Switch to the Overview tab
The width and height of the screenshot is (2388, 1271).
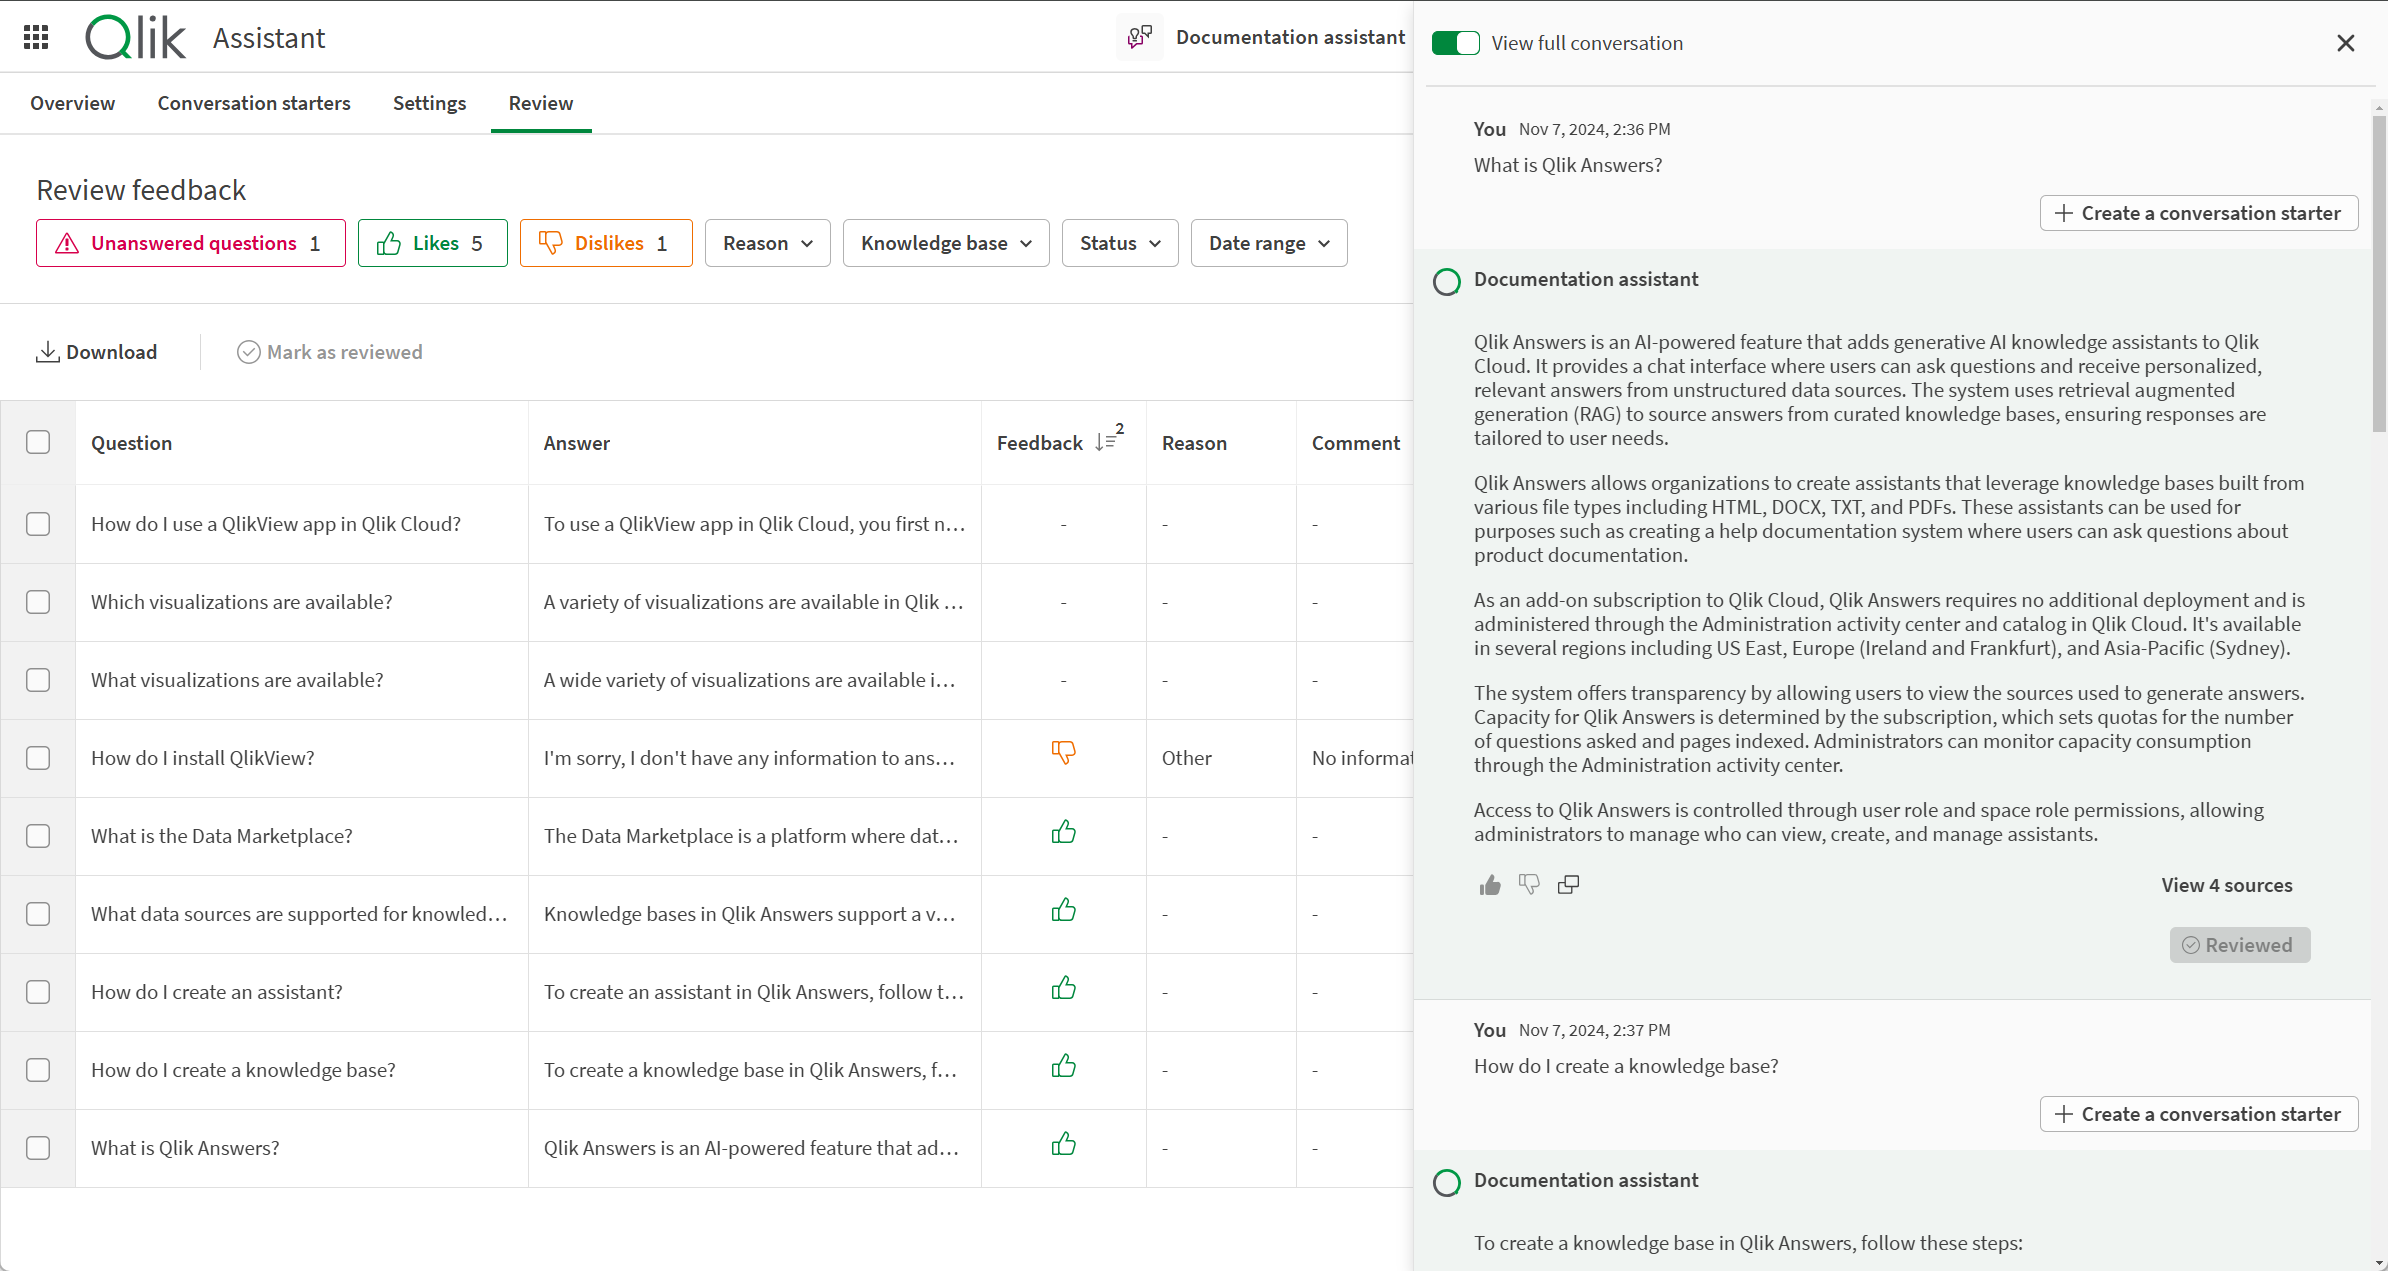tap(73, 103)
